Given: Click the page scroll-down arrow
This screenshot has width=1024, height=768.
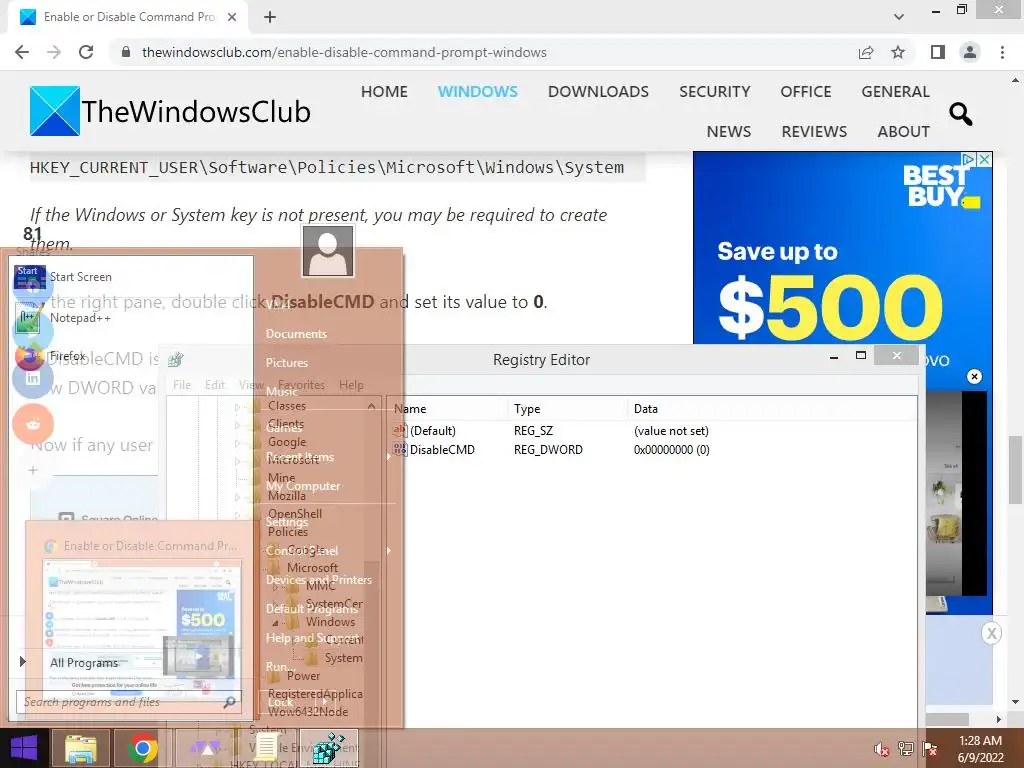Looking at the screenshot, I should click(1015, 703).
